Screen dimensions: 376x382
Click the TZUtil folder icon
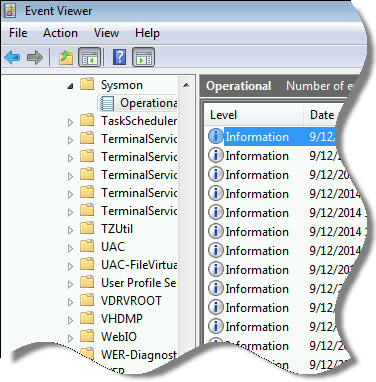[x=87, y=228]
